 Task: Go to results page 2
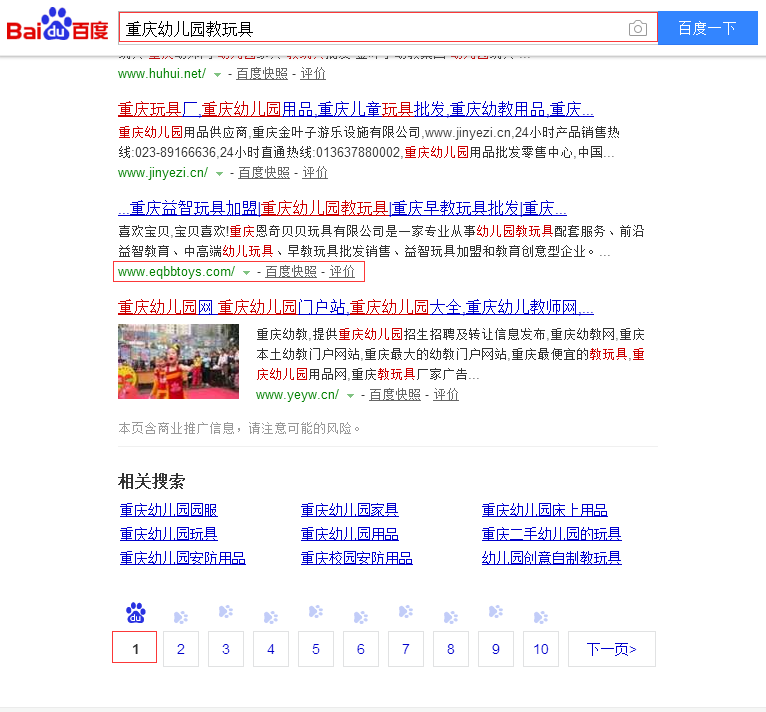point(181,649)
